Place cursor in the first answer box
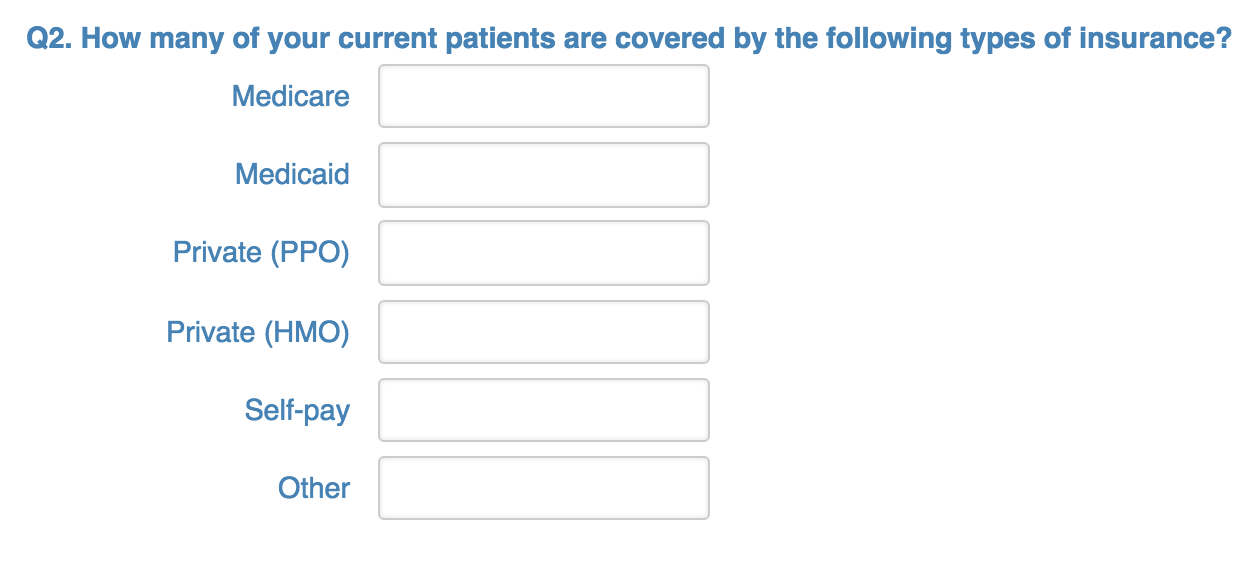The height and width of the screenshot is (582, 1252). point(543,96)
